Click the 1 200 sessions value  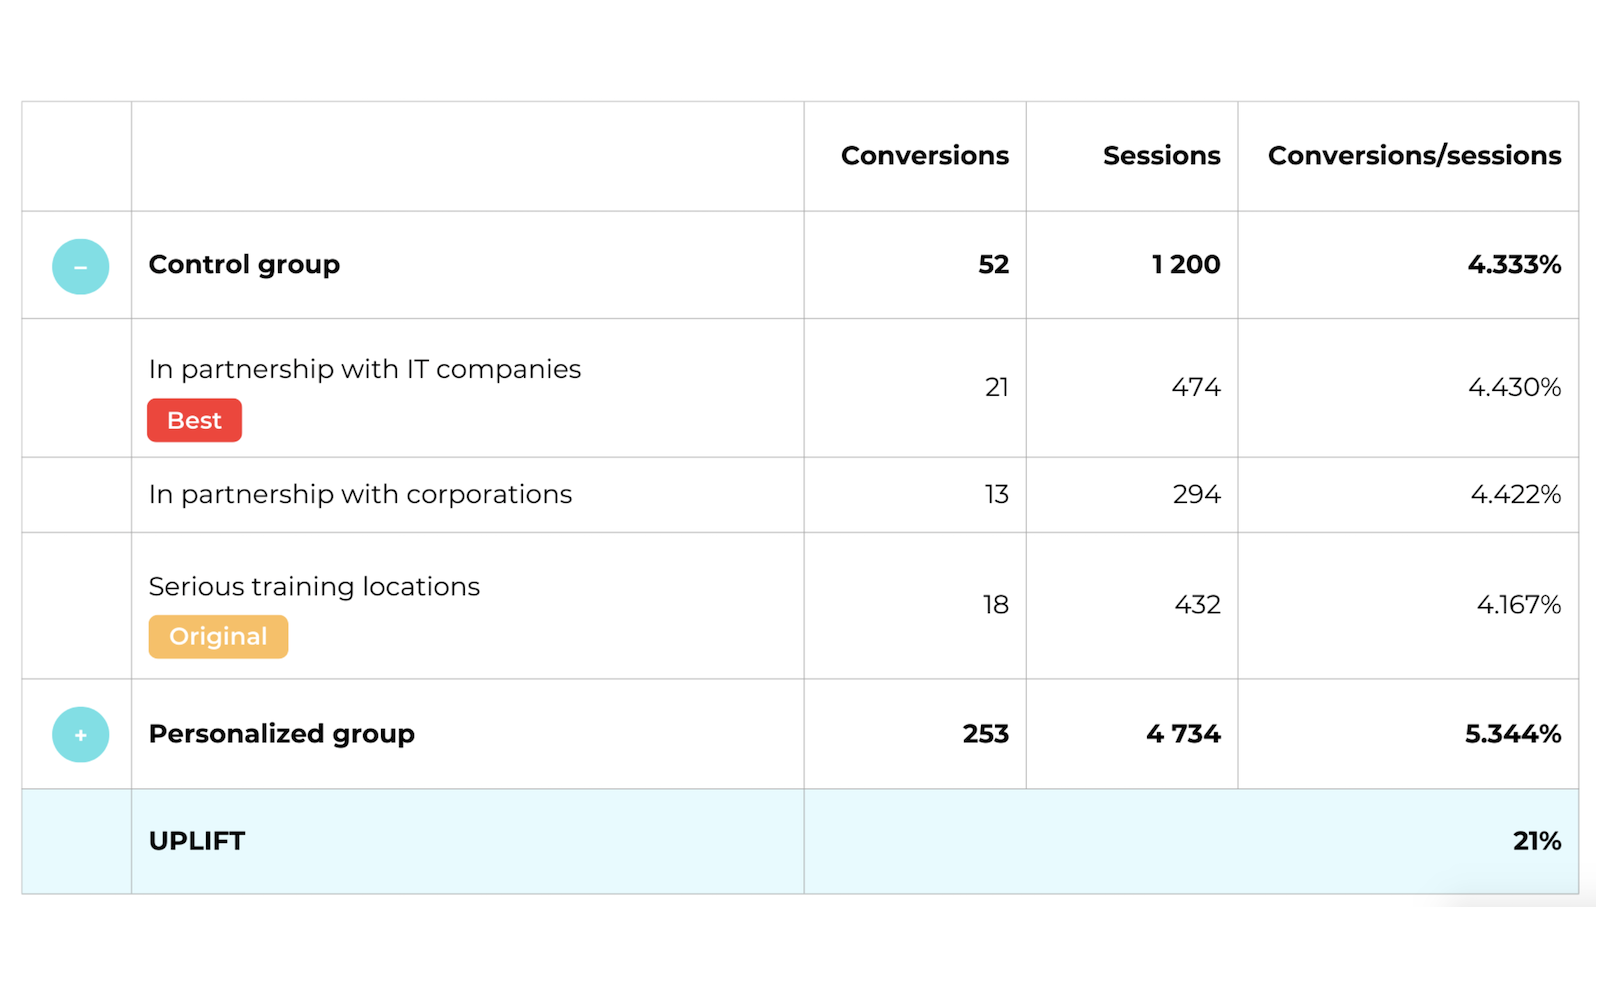(x=1186, y=265)
